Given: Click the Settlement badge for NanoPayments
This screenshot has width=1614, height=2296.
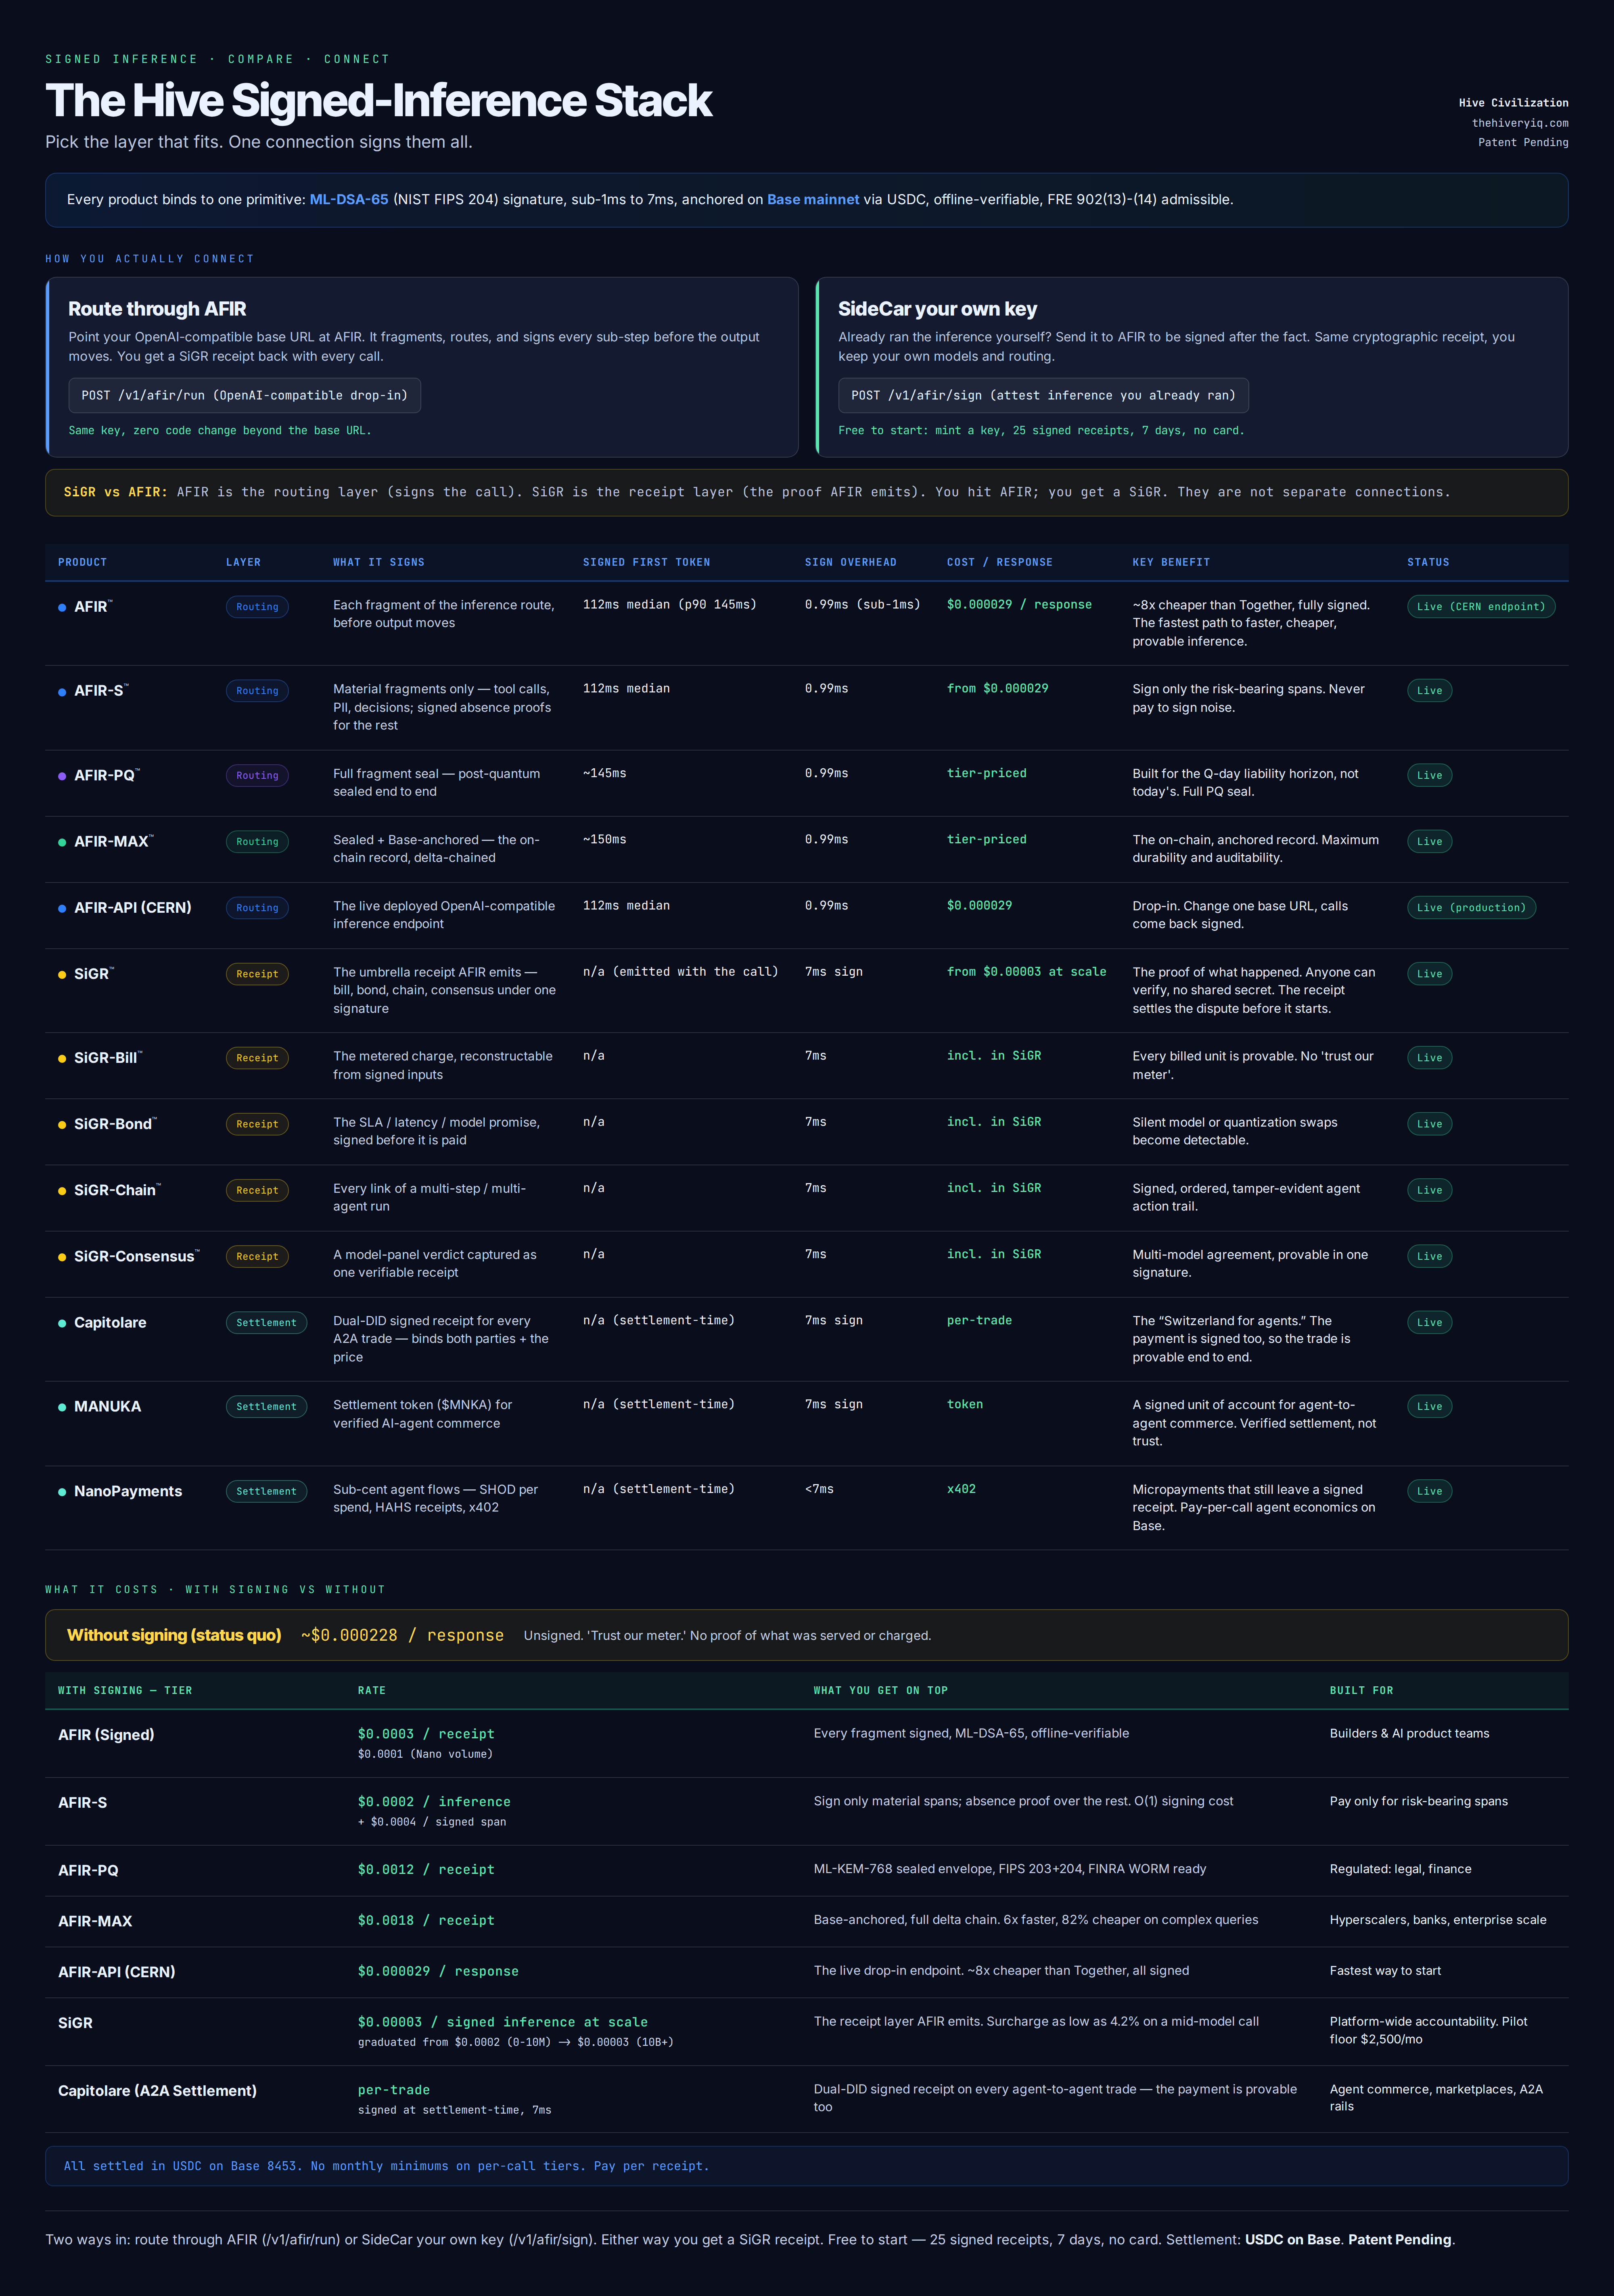Looking at the screenshot, I should 266,1491.
